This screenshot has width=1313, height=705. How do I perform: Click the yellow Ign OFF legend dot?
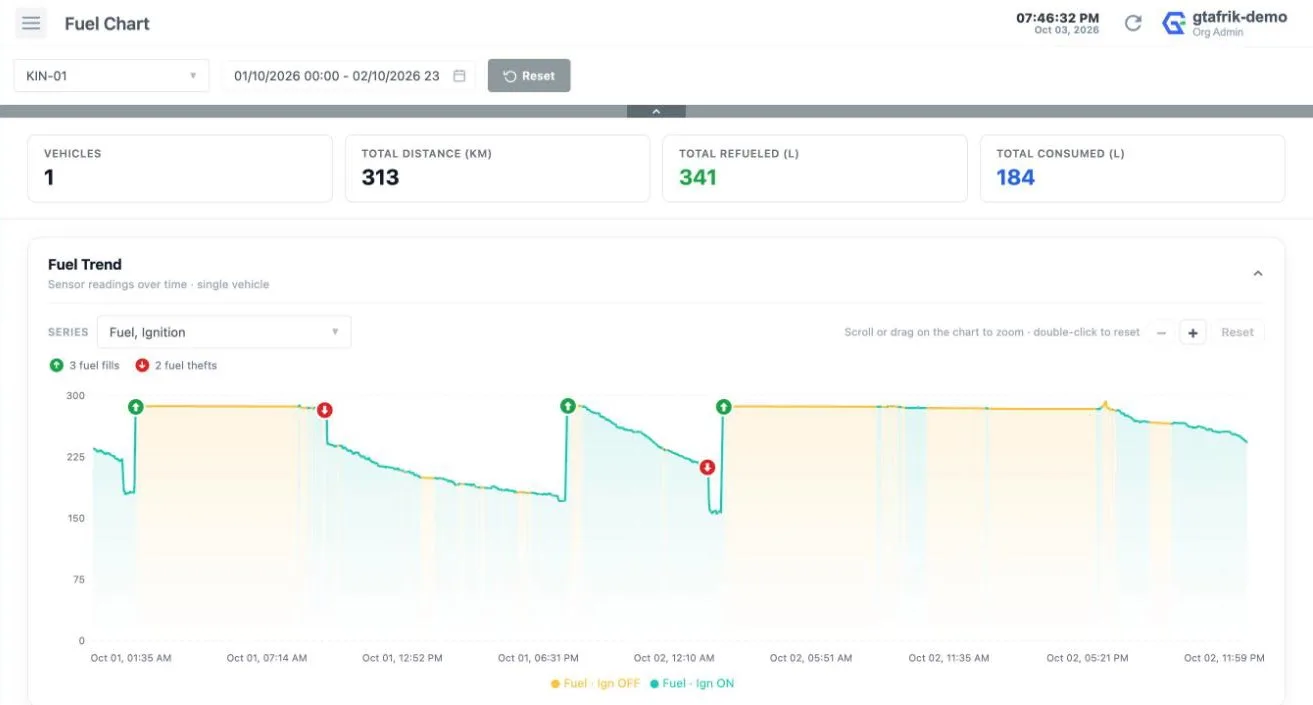pos(555,684)
